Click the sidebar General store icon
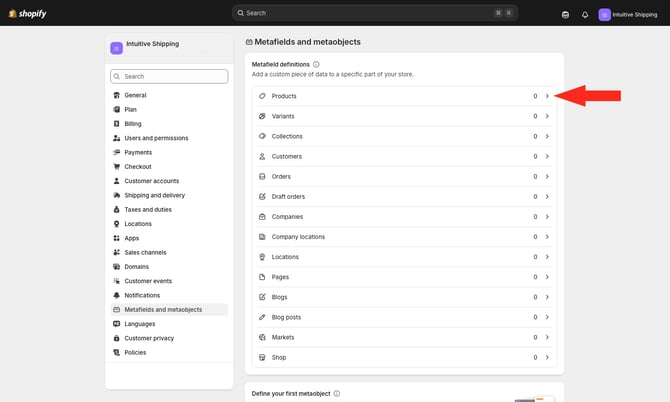This screenshot has width=670, height=402. pos(116,95)
